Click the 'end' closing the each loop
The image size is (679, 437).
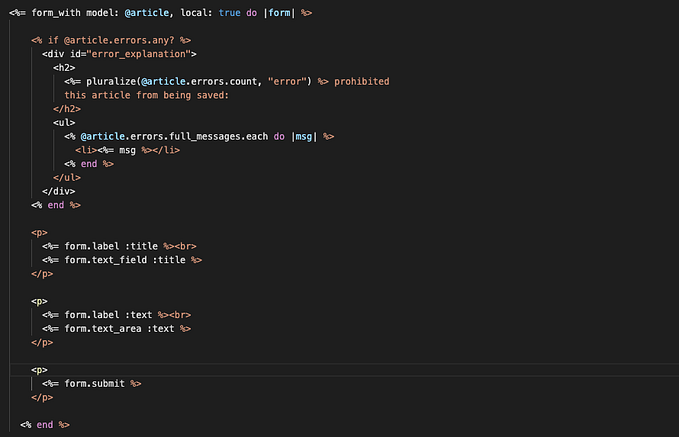(x=89, y=164)
